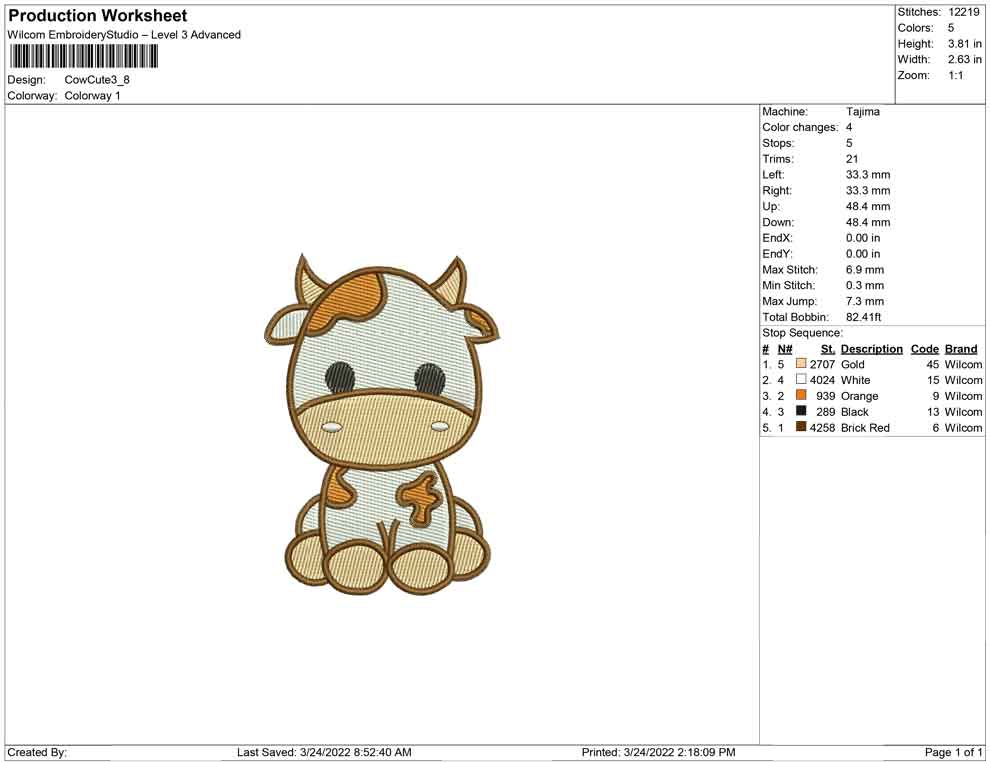Click the Stitches count value 12219
Image resolution: width=990 pixels, height=762 pixels.
pyautogui.click(x=964, y=12)
